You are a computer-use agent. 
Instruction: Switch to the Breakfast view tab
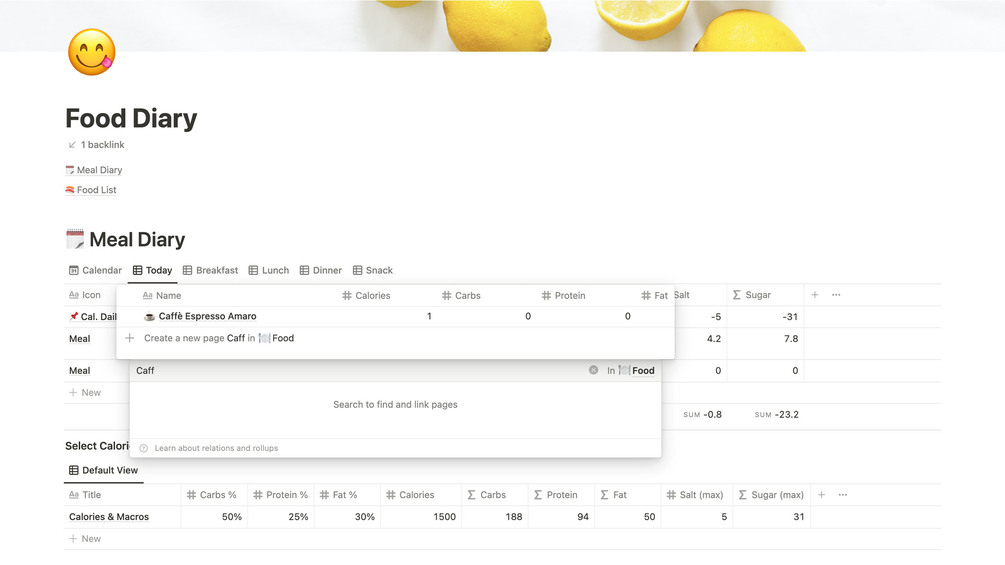[210, 270]
